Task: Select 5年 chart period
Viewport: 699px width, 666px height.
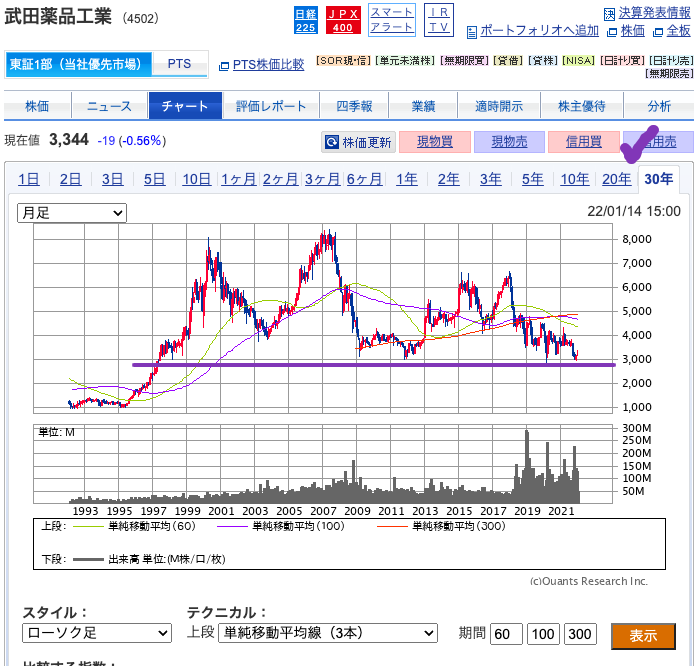Action: (x=533, y=179)
